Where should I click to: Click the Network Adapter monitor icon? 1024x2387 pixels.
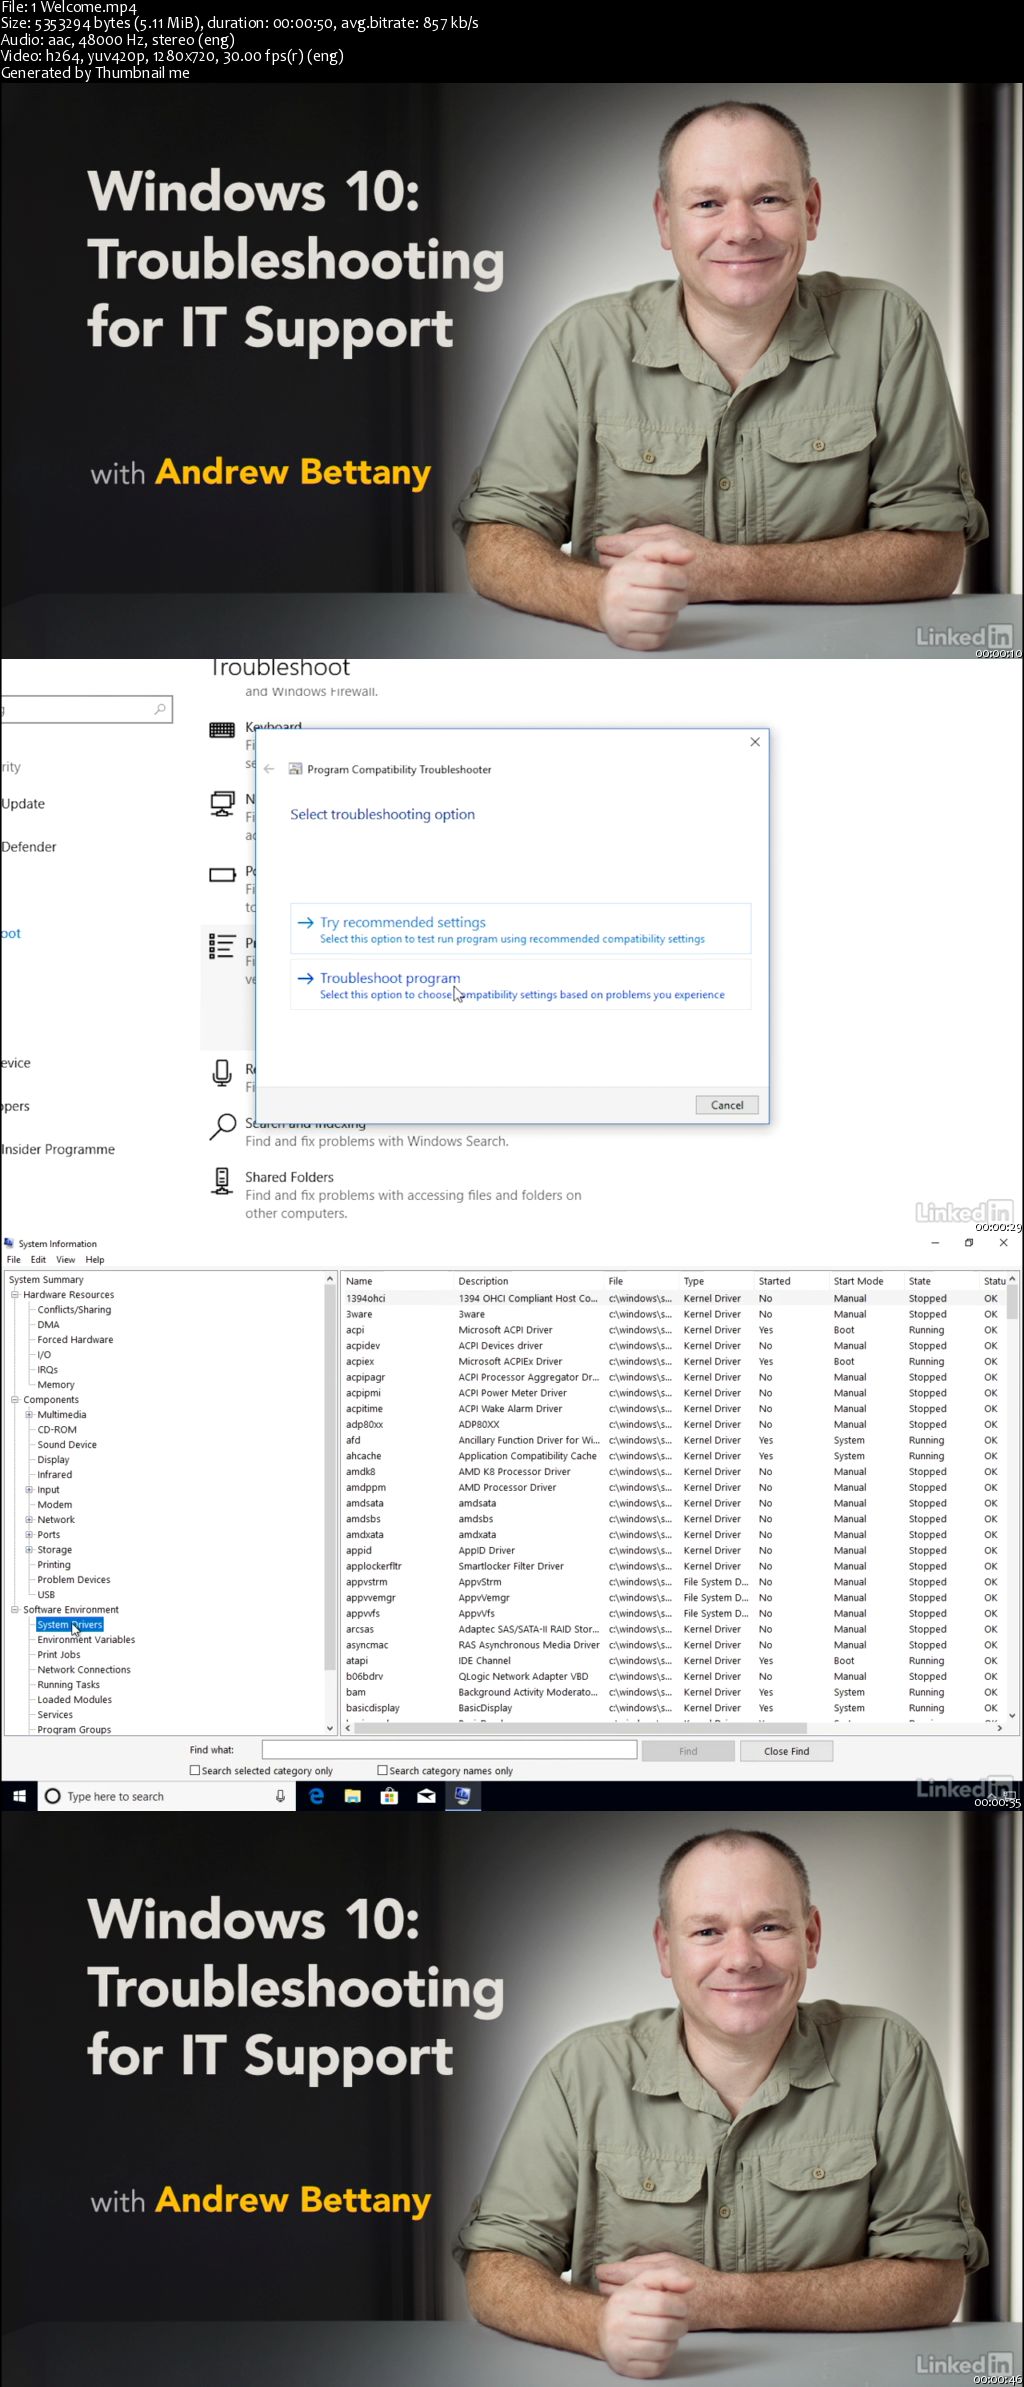click(x=222, y=803)
